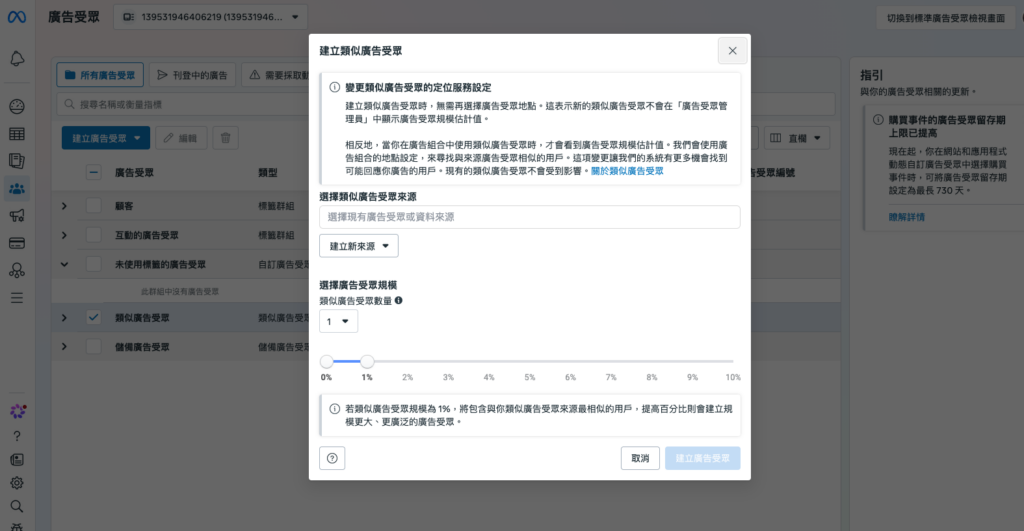Select the 刊登中的廣告 tab
Viewport: 1024px width, 531px height.
[x=193, y=75]
